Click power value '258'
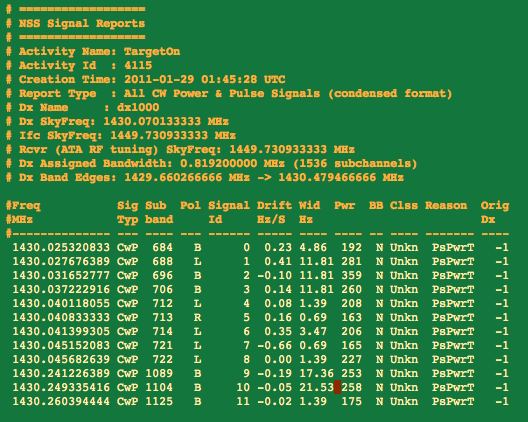 click(352, 387)
